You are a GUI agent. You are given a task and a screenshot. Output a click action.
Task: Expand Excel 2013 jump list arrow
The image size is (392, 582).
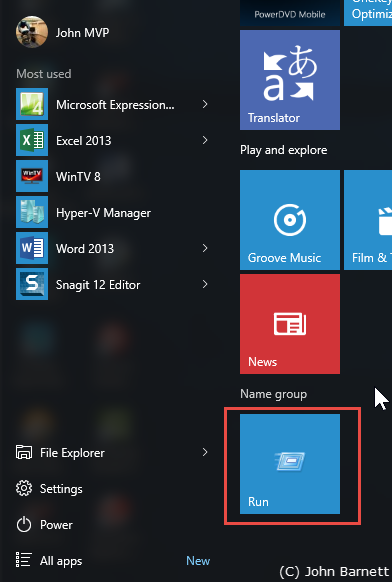tap(205, 140)
